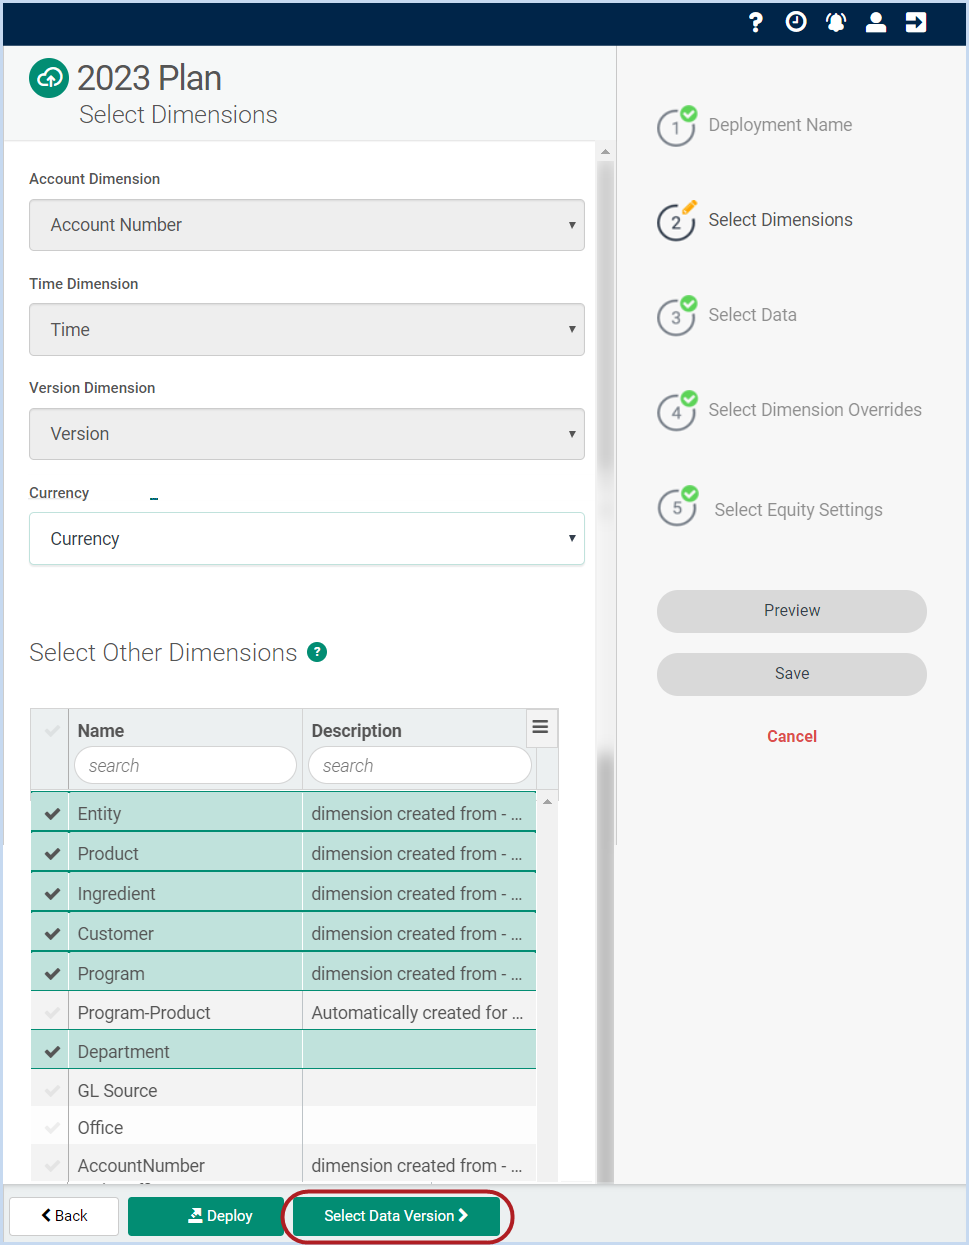Go to Select Dimensions step
The width and height of the screenshot is (969, 1245).
coord(780,220)
